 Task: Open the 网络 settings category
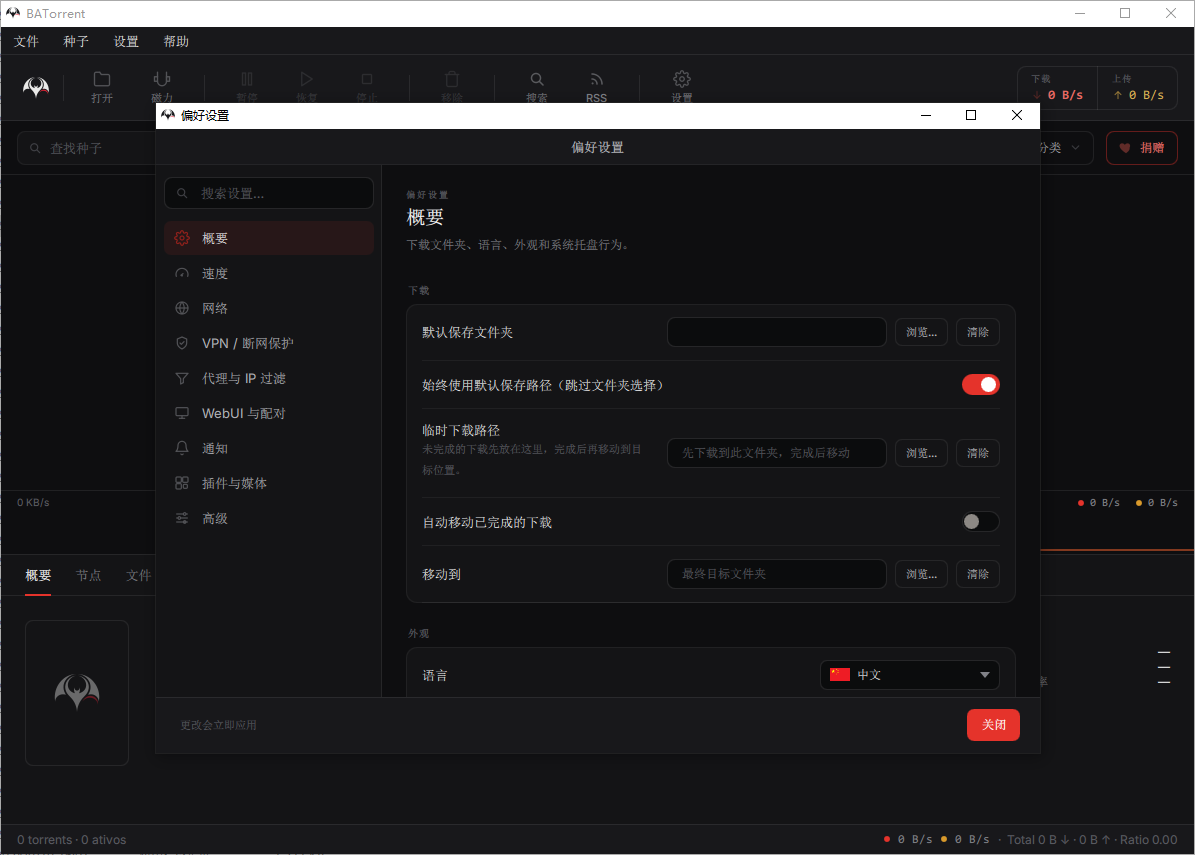coord(268,309)
